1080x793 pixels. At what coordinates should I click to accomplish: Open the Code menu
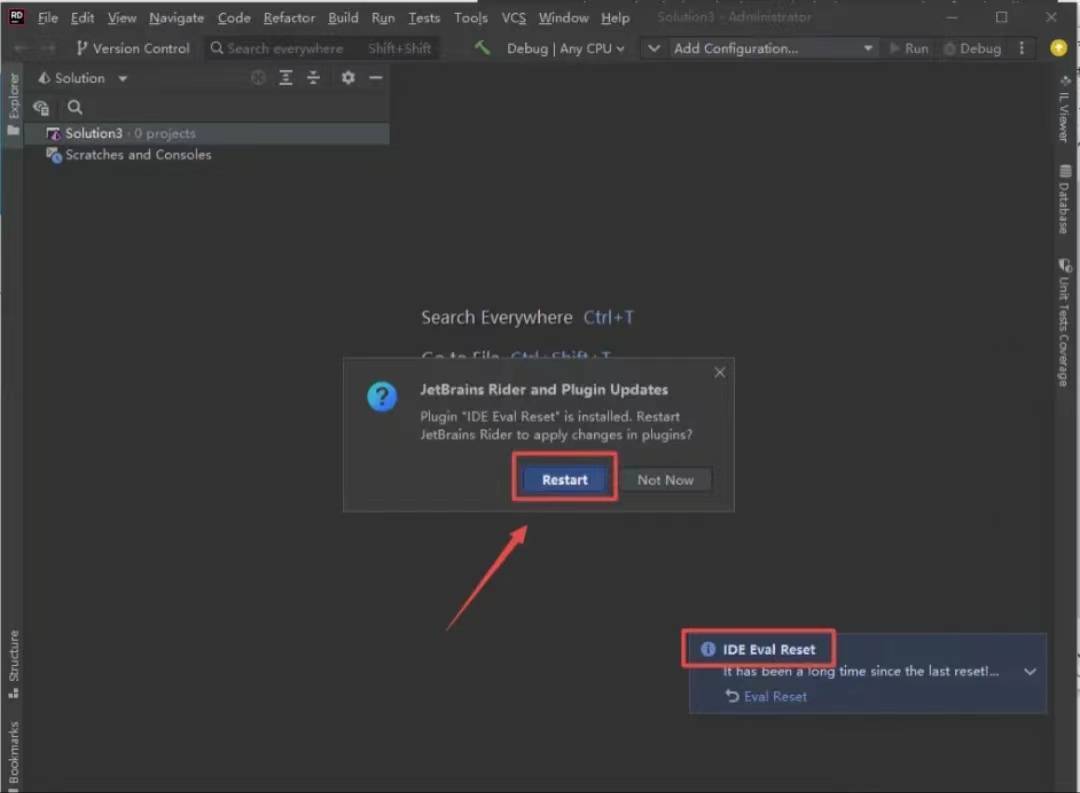pos(234,18)
